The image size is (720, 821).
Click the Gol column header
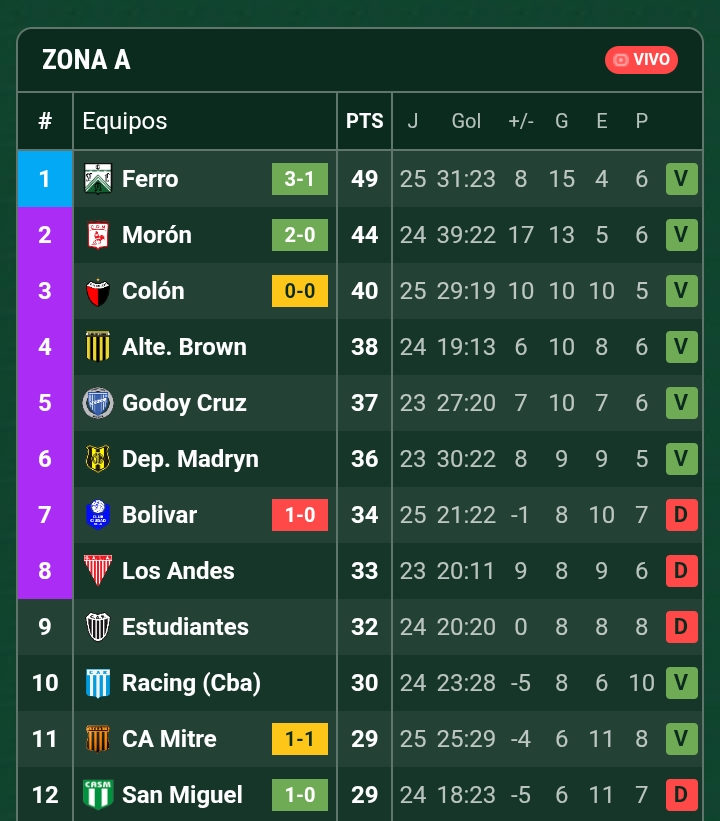pyautogui.click(x=466, y=121)
